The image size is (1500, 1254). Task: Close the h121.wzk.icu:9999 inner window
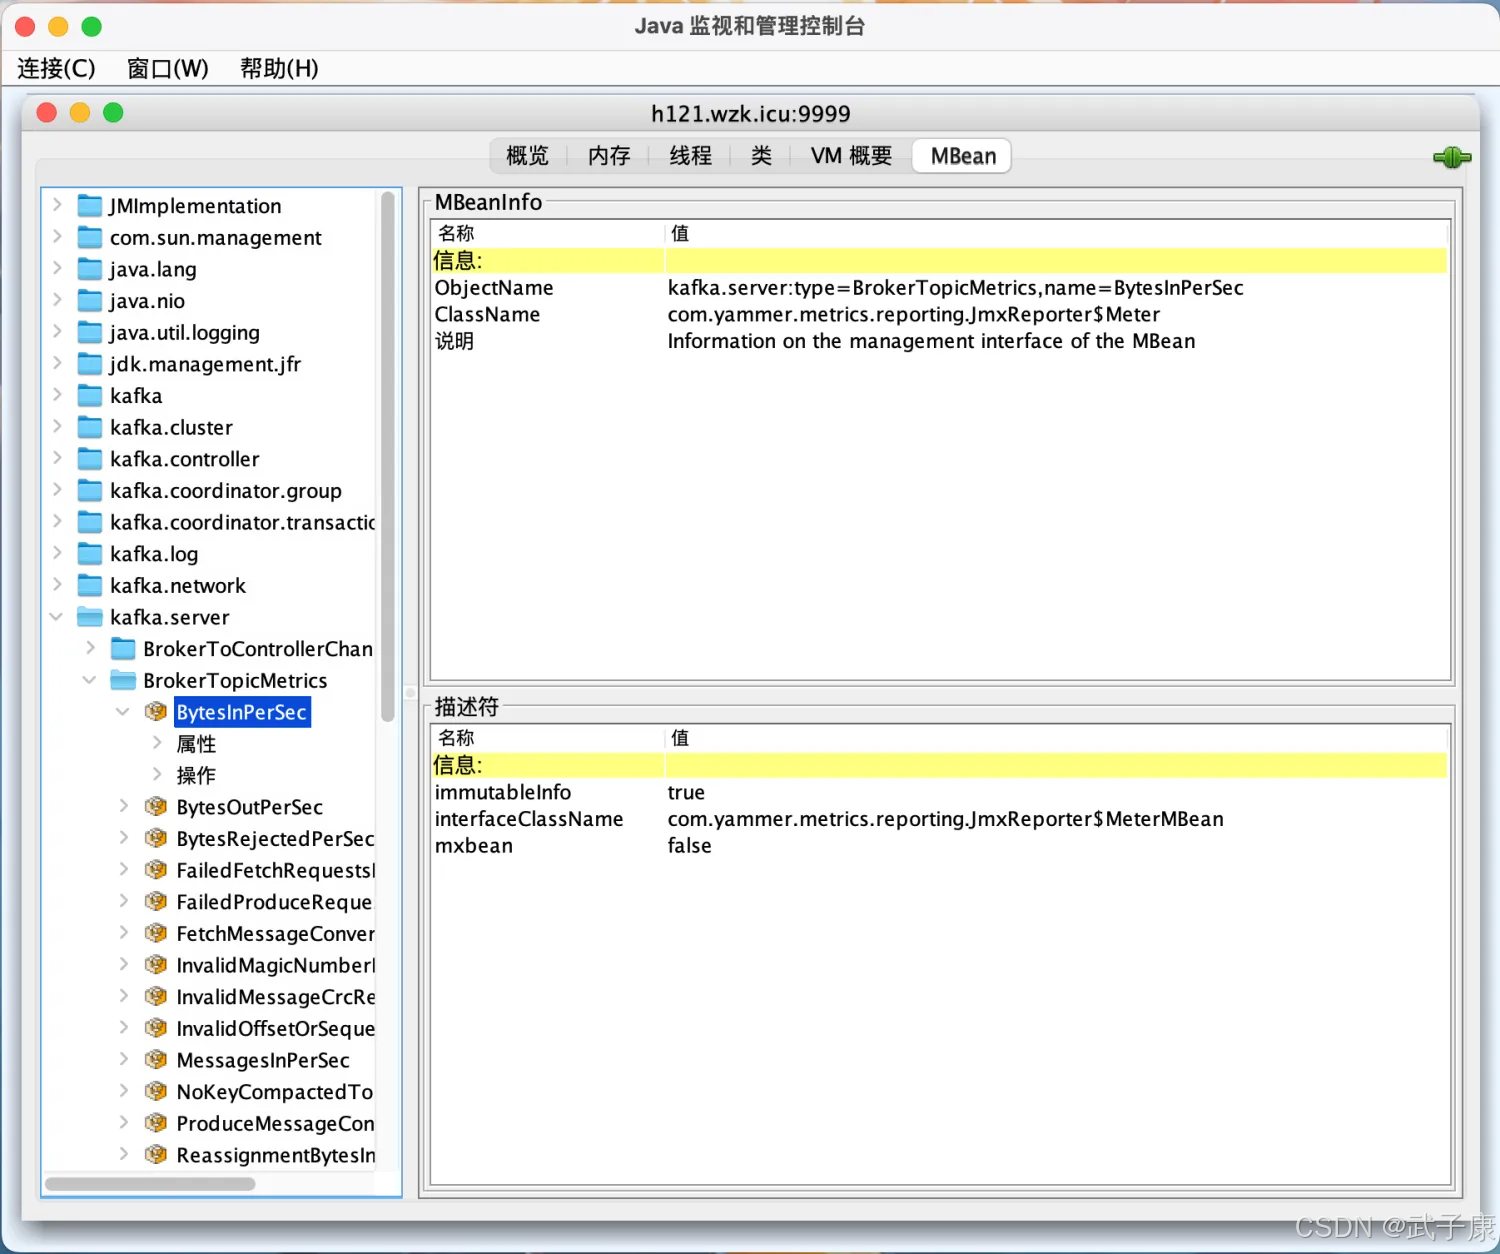click(x=46, y=113)
